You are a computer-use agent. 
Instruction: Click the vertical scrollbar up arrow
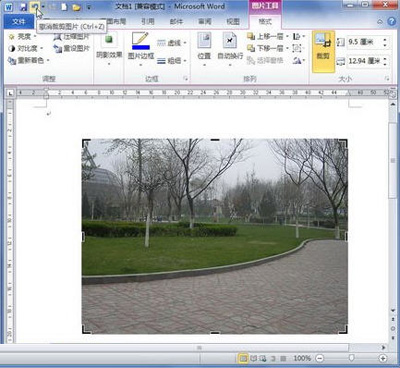pos(393,104)
